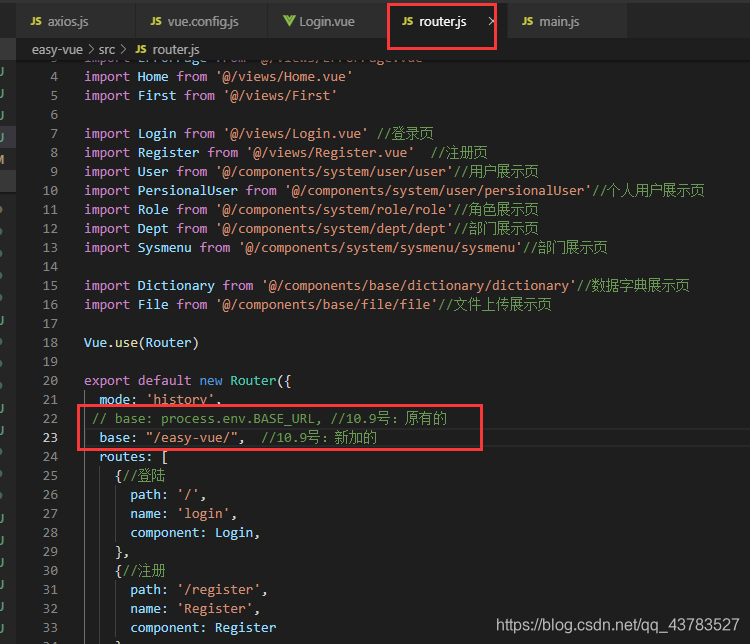The width and height of the screenshot is (750, 644).
Task: Click the //用户展示页 comment on line 9
Action: 496,172
